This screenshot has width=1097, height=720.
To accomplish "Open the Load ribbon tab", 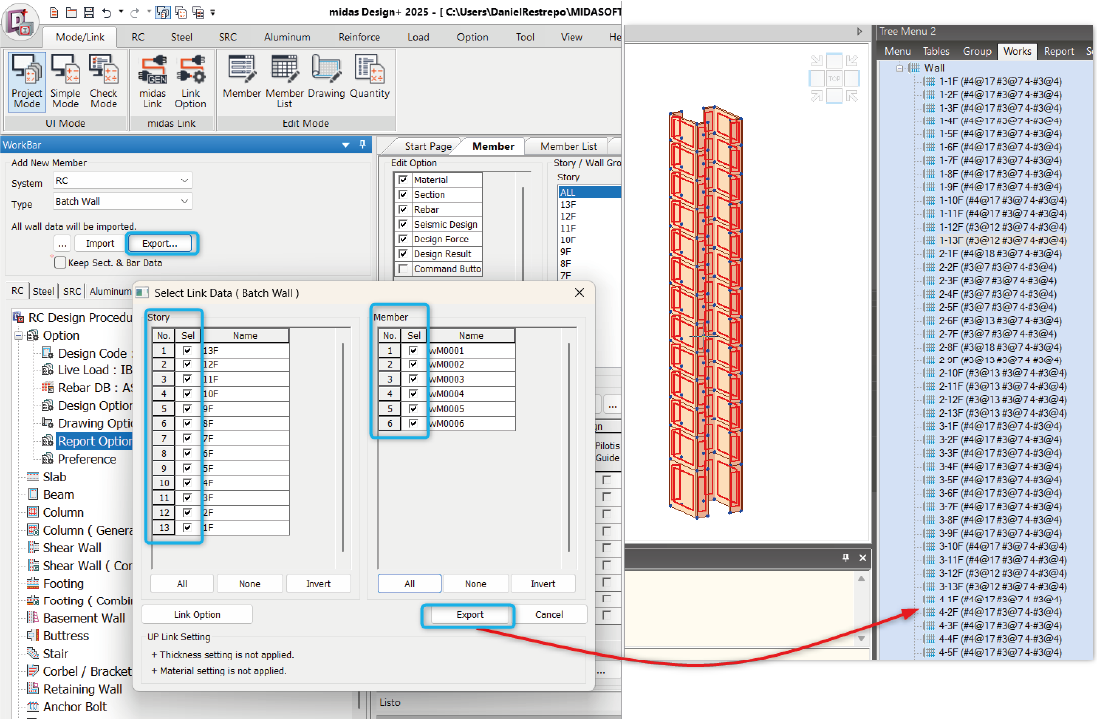I will click(418, 37).
